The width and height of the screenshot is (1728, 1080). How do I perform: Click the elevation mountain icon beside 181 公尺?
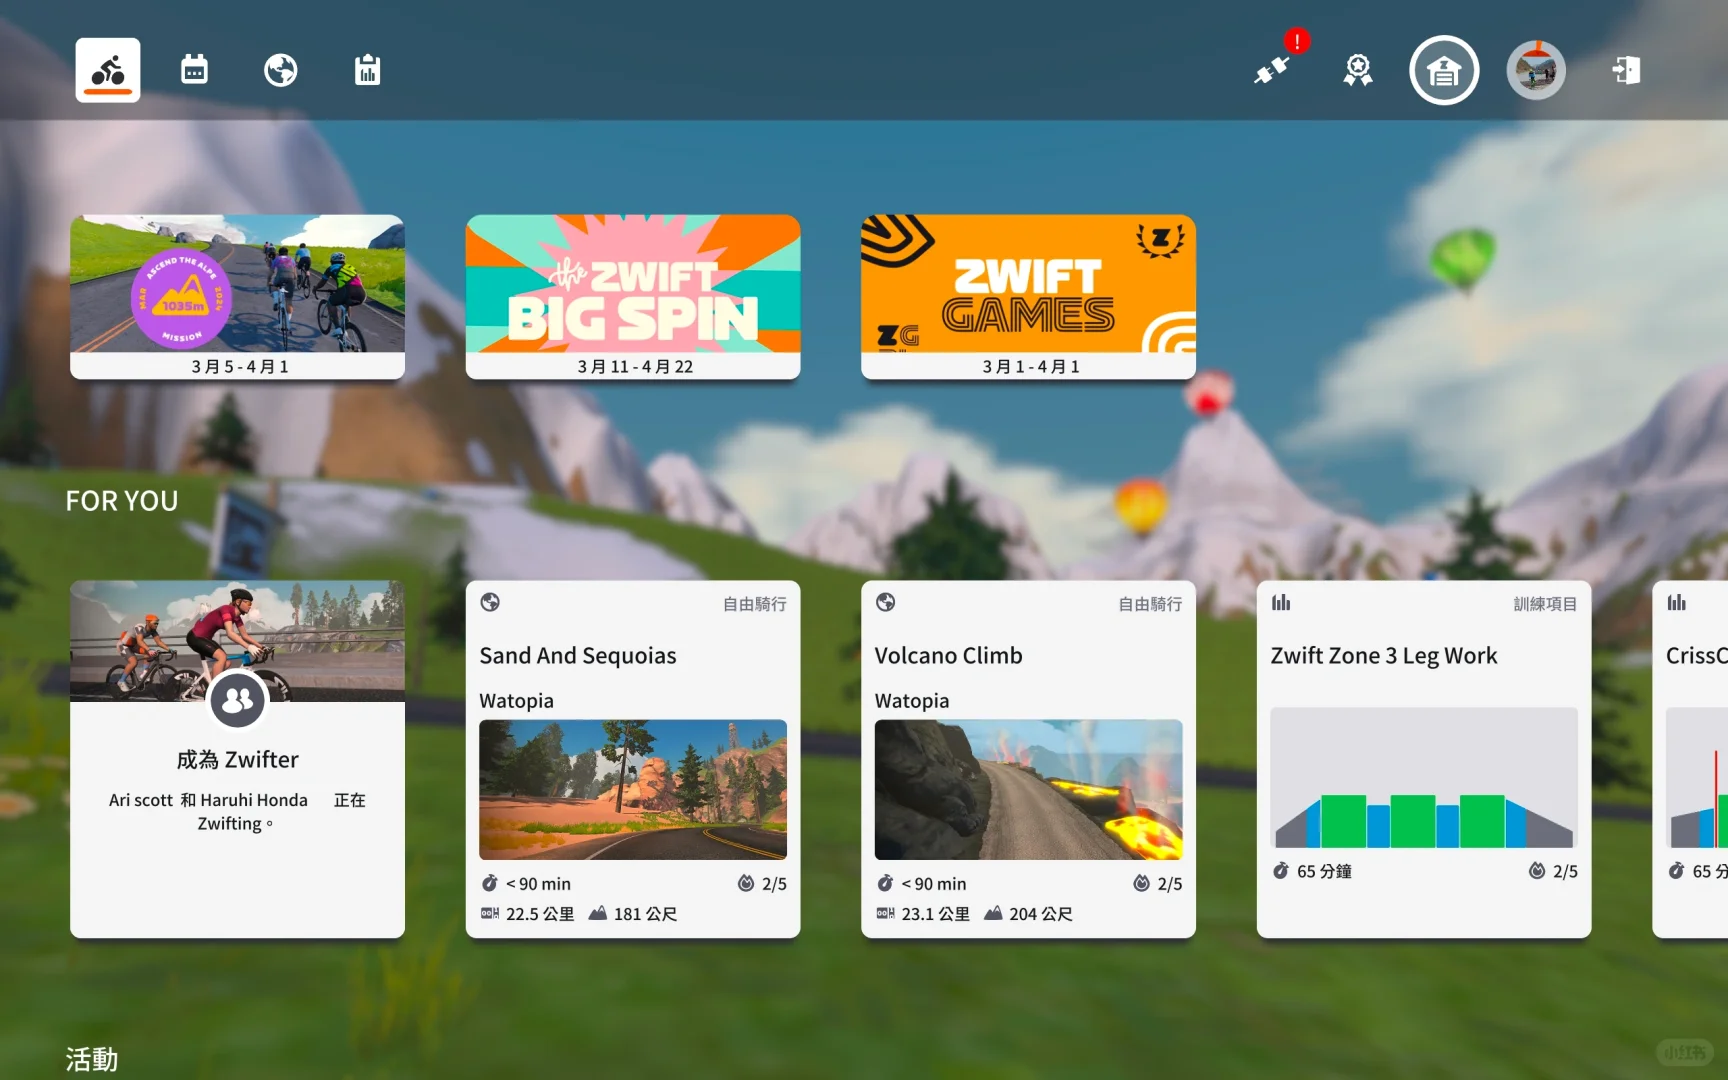598,913
